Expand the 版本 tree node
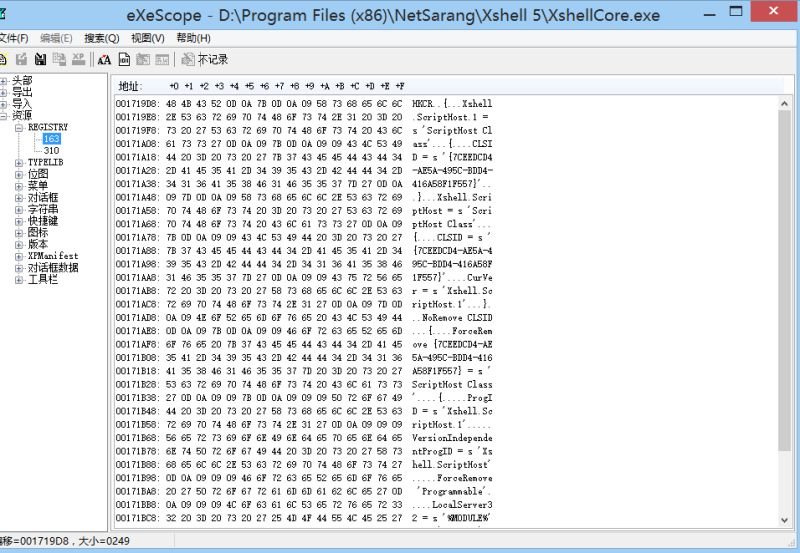This screenshot has height=553, width=800. 19,245
